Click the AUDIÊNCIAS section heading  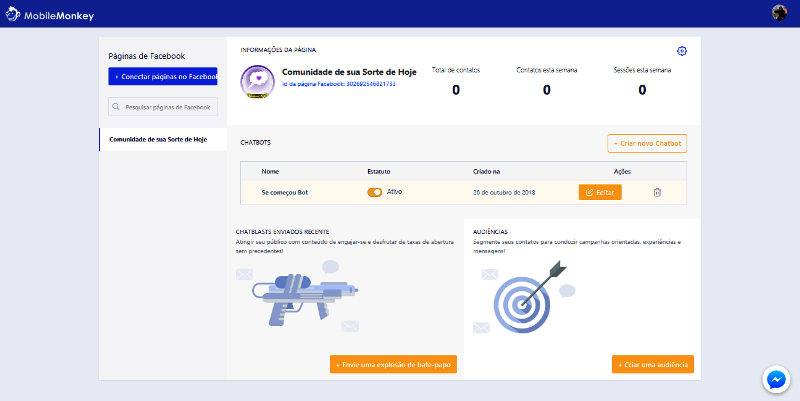tap(490, 232)
